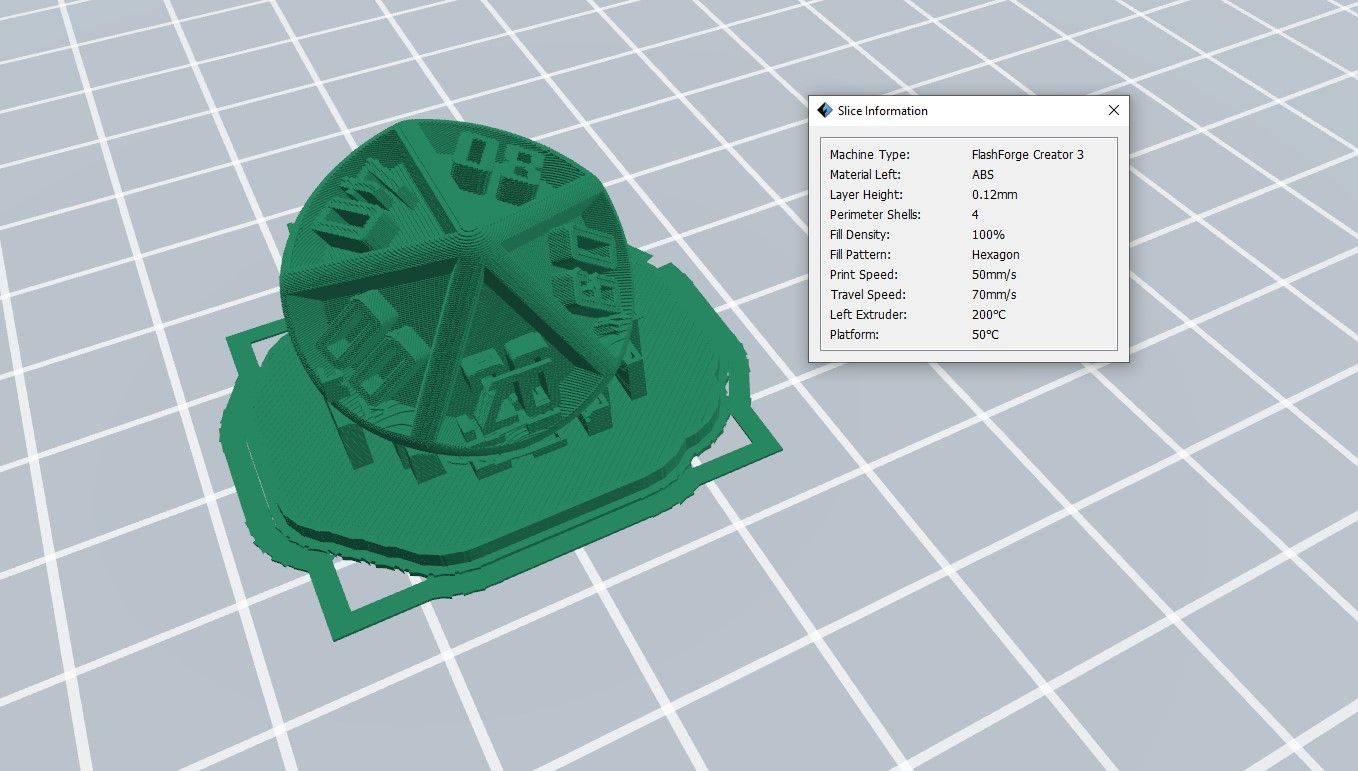
Task: Click the 50mm/s print speed value
Action: click(993, 275)
